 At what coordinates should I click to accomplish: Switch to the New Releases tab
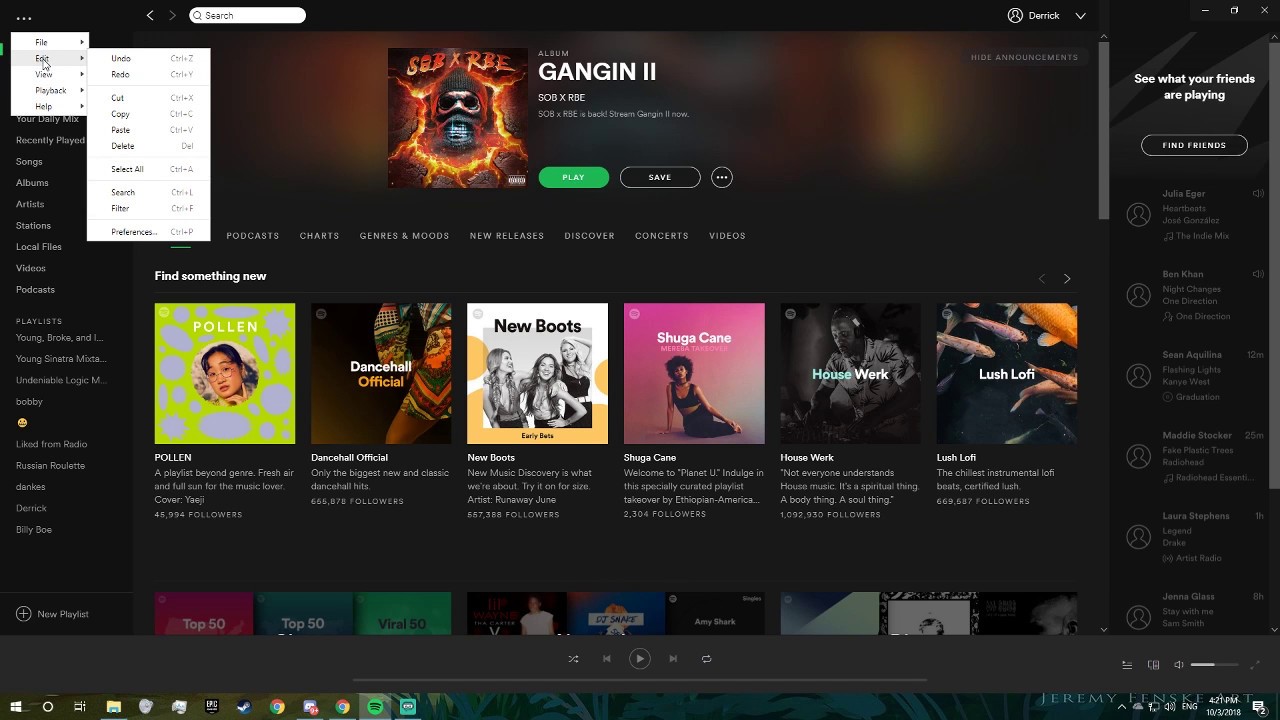coord(507,236)
